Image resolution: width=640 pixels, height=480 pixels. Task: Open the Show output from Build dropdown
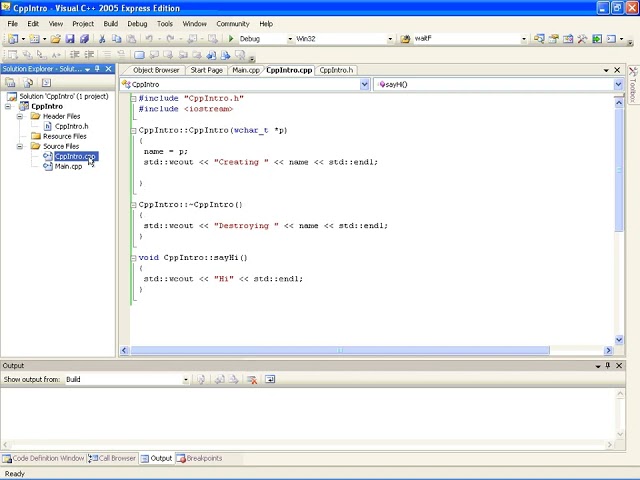[x=185, y=380]
